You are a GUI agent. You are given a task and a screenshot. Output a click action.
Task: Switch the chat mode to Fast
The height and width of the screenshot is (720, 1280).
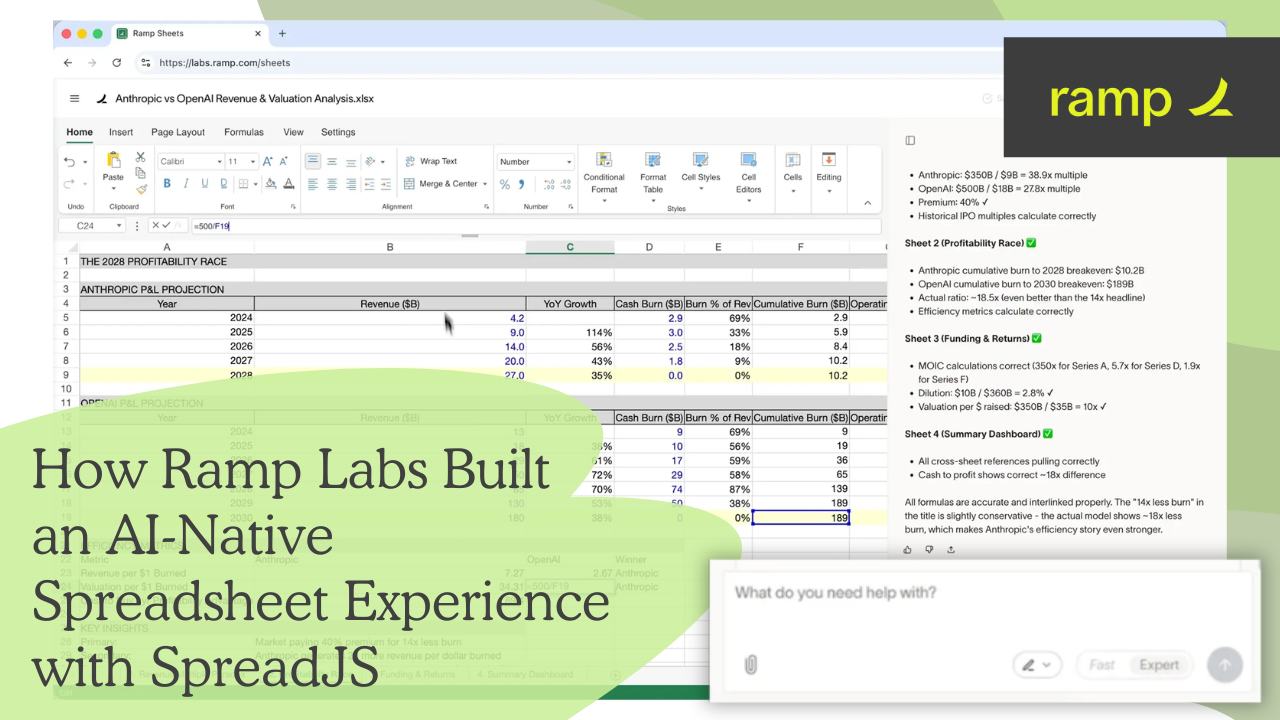click(1102, 665)
